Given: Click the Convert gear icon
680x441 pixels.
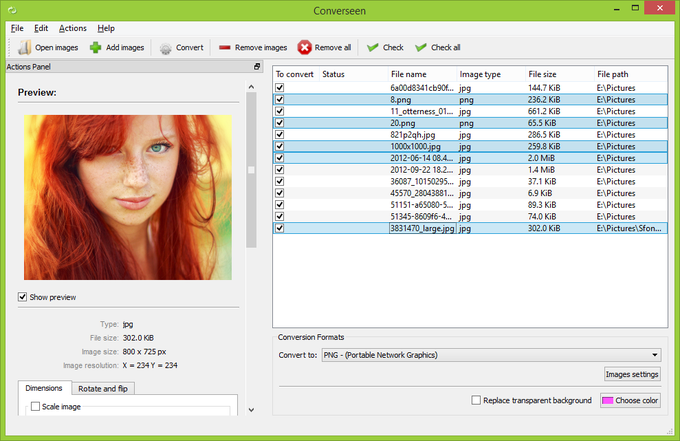Looking at the screenshot, I should (x=165, y=48).
